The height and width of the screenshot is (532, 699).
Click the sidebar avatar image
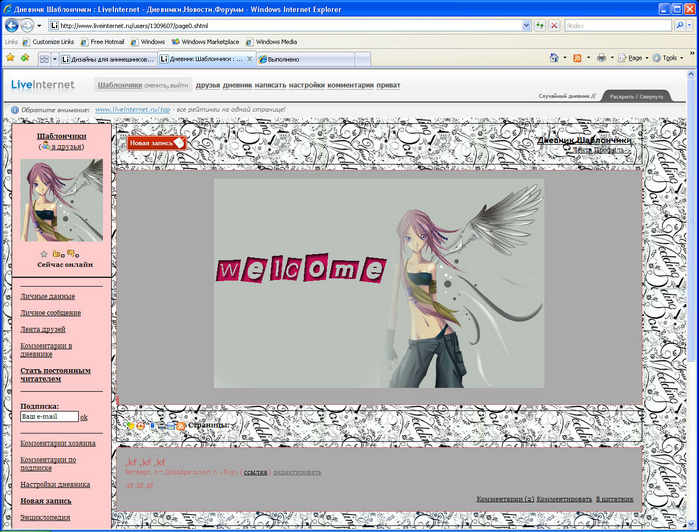coord(62,200)
